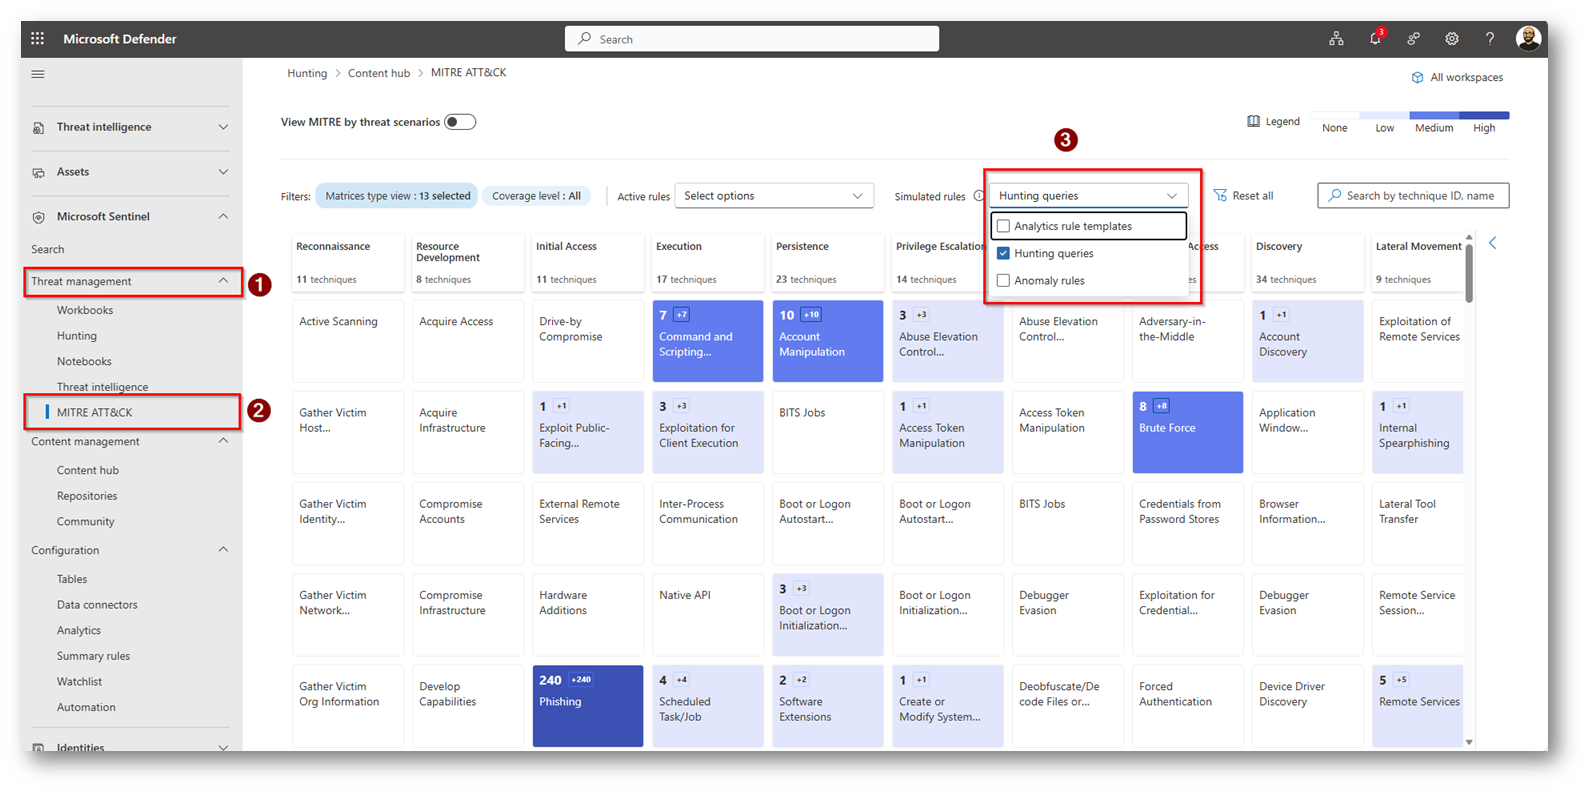Open Content hub in sidebar

pos(88,470)
